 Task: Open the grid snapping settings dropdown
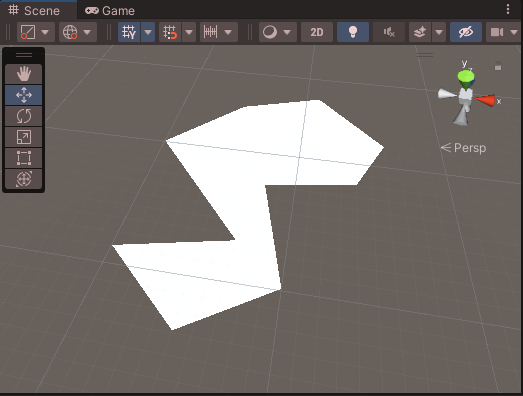(189, 32)
